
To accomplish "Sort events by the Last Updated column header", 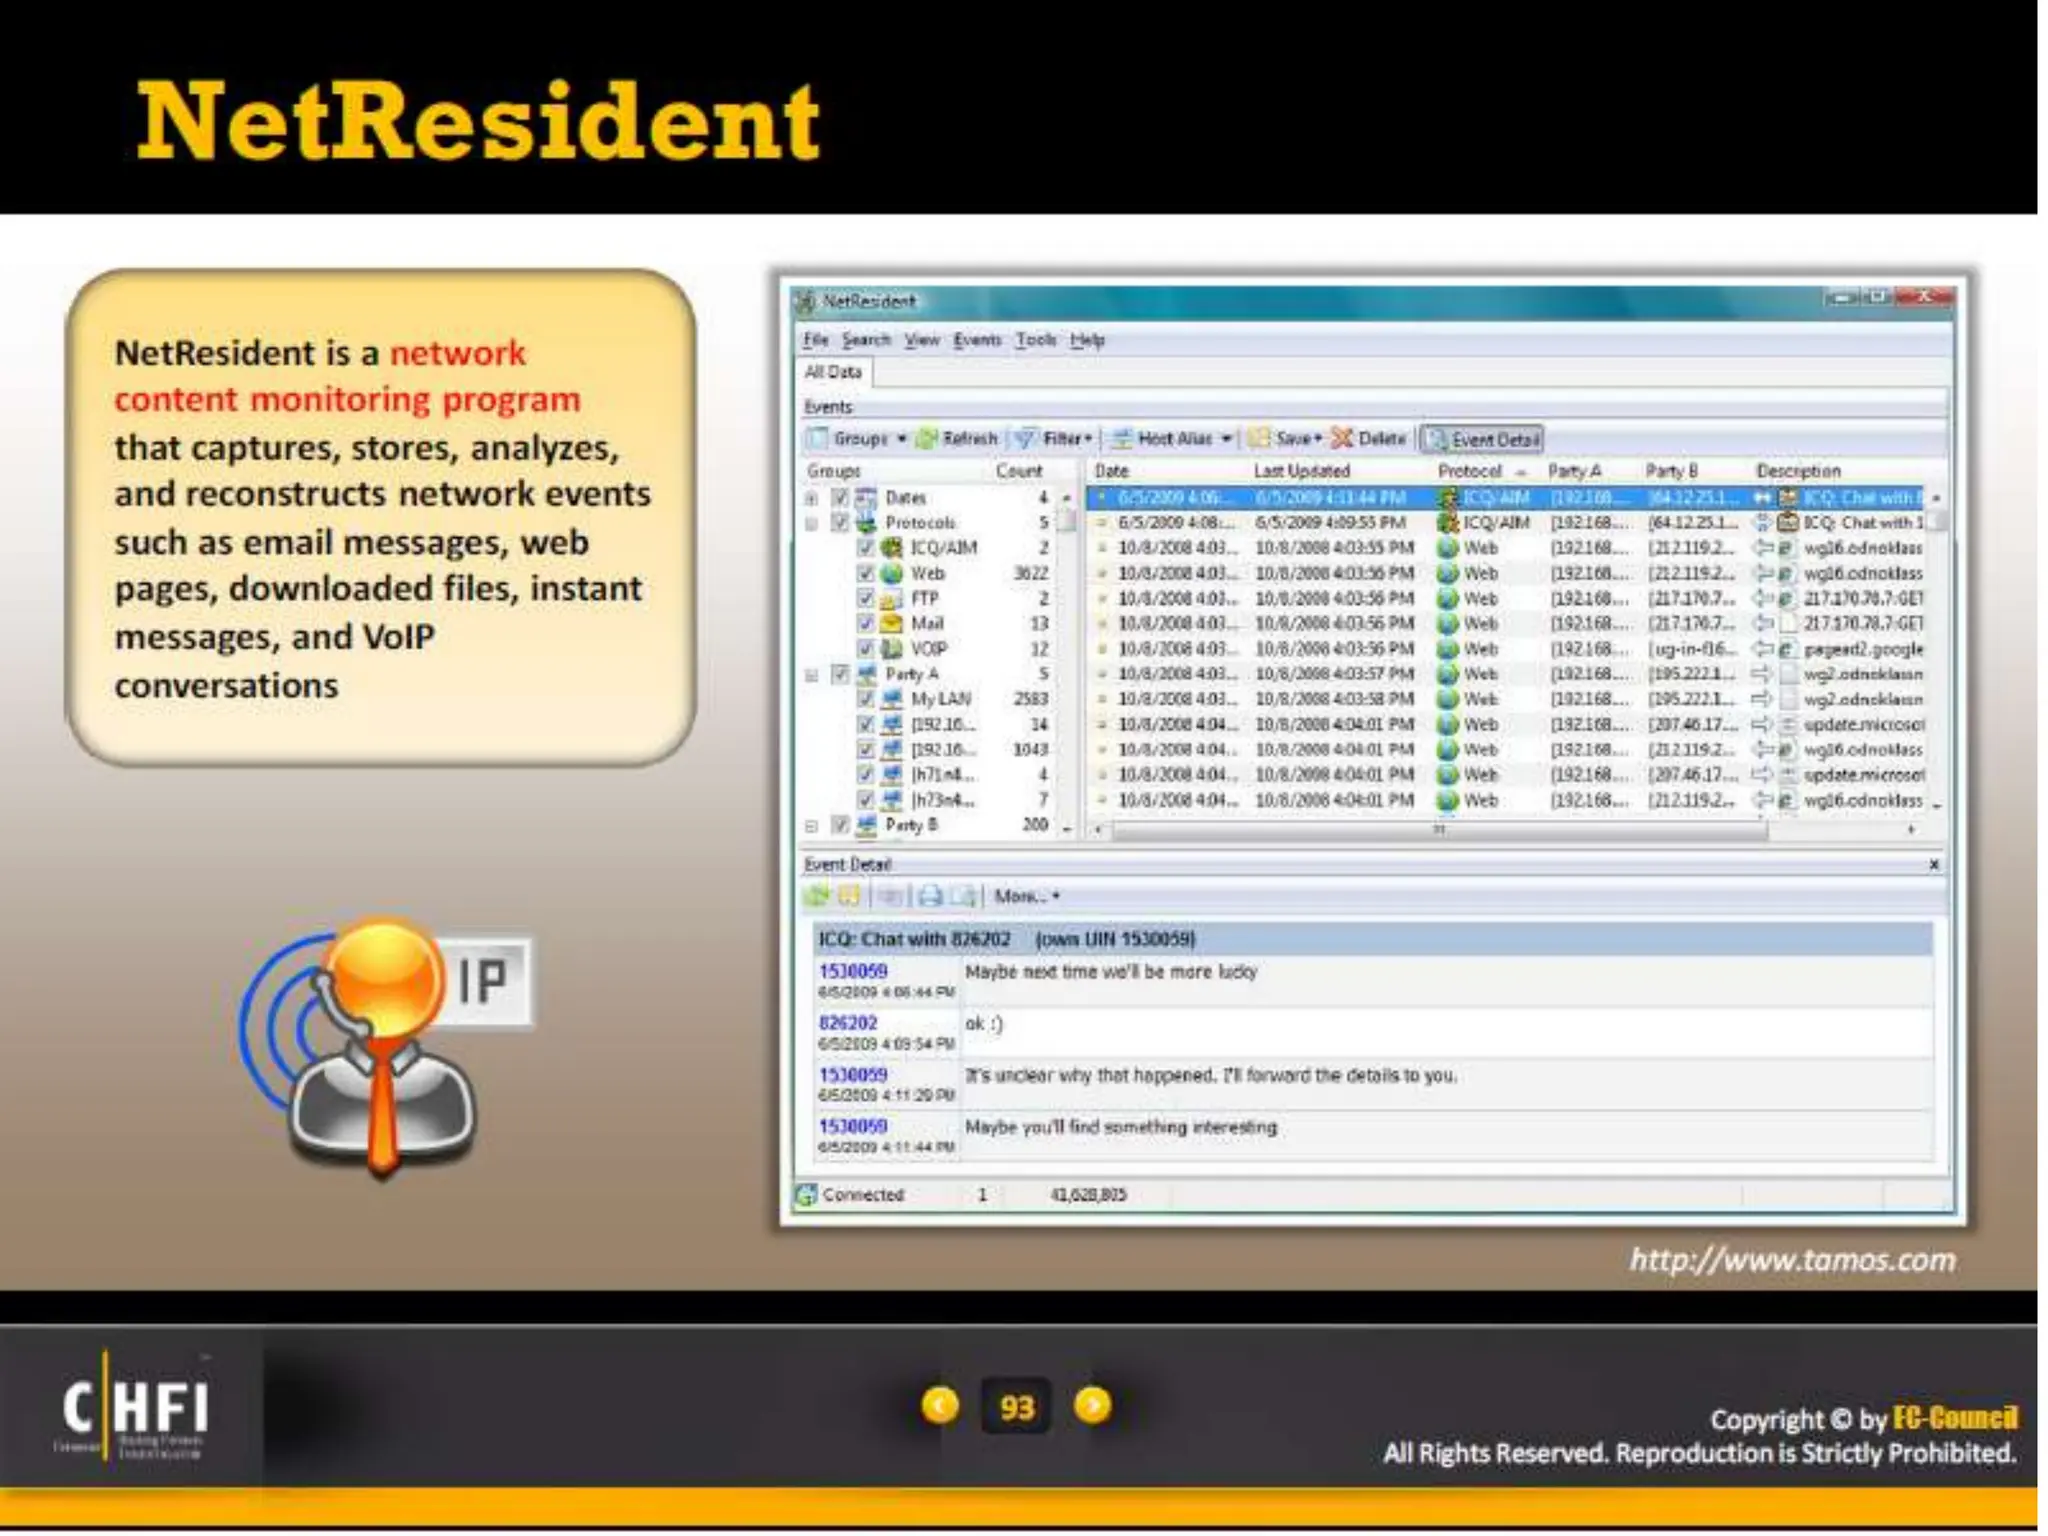I will click(x=1301, y=470).
